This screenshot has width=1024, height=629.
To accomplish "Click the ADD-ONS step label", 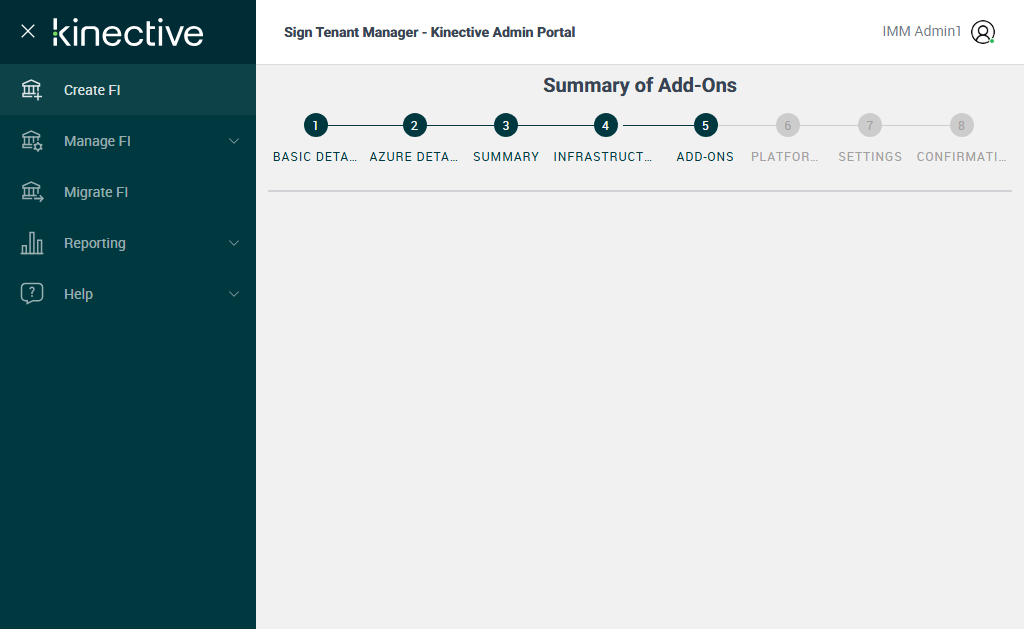I will 705,157.
